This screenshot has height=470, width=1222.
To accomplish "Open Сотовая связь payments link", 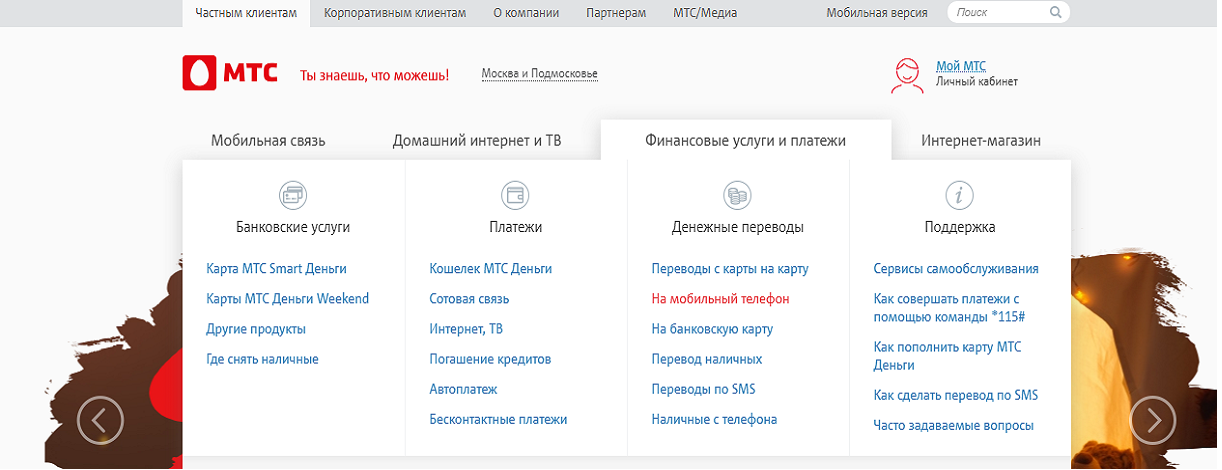I will click(469, 299).
